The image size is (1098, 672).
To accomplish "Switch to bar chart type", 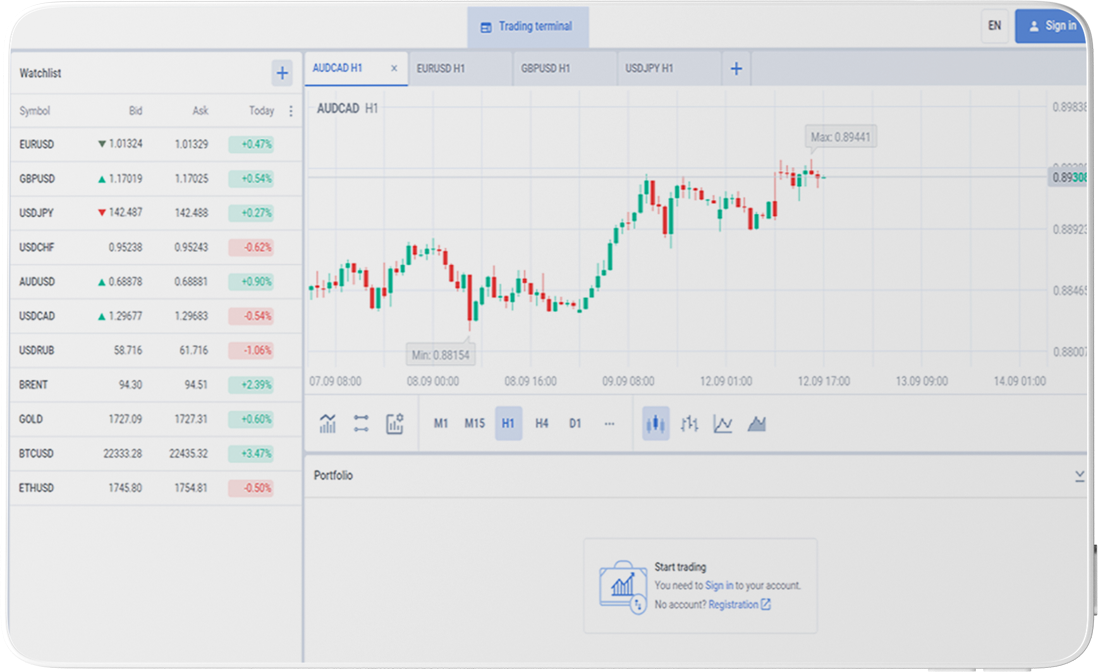I will 689,423.
